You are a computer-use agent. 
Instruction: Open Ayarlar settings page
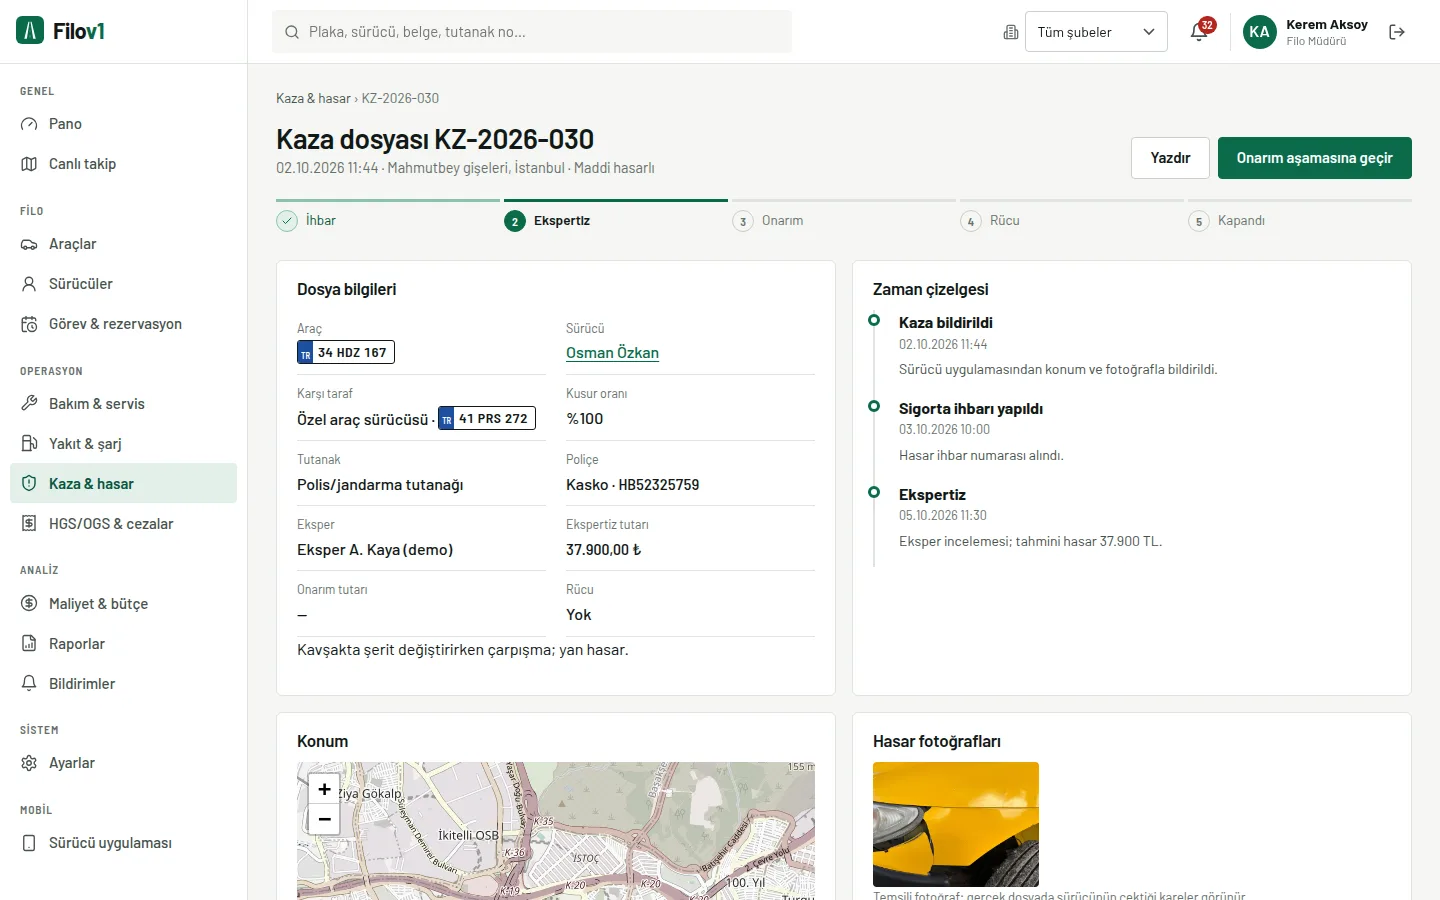coord(123,763)
